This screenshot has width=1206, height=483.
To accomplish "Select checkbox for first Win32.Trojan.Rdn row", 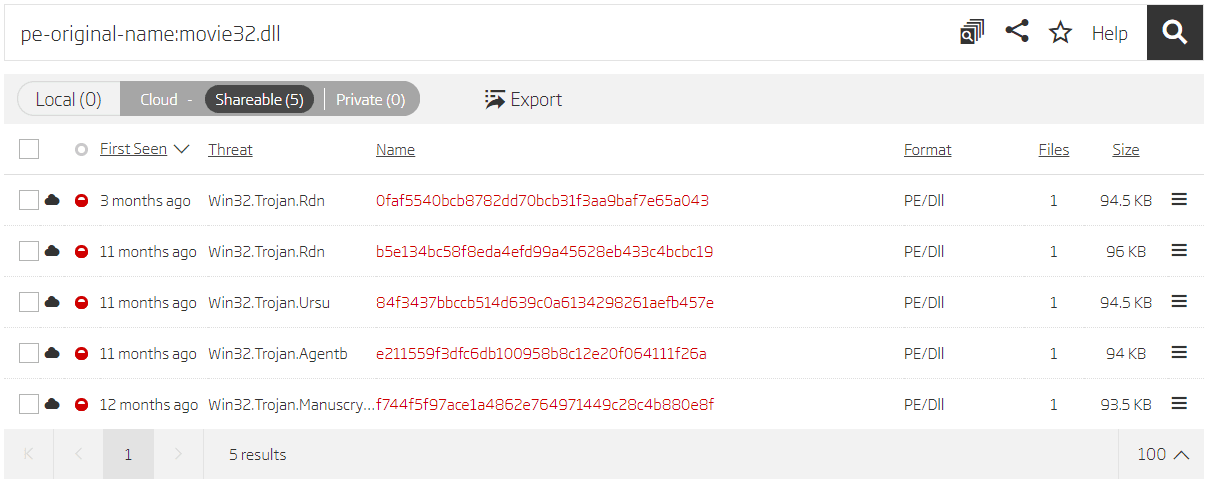I will 29,200.
